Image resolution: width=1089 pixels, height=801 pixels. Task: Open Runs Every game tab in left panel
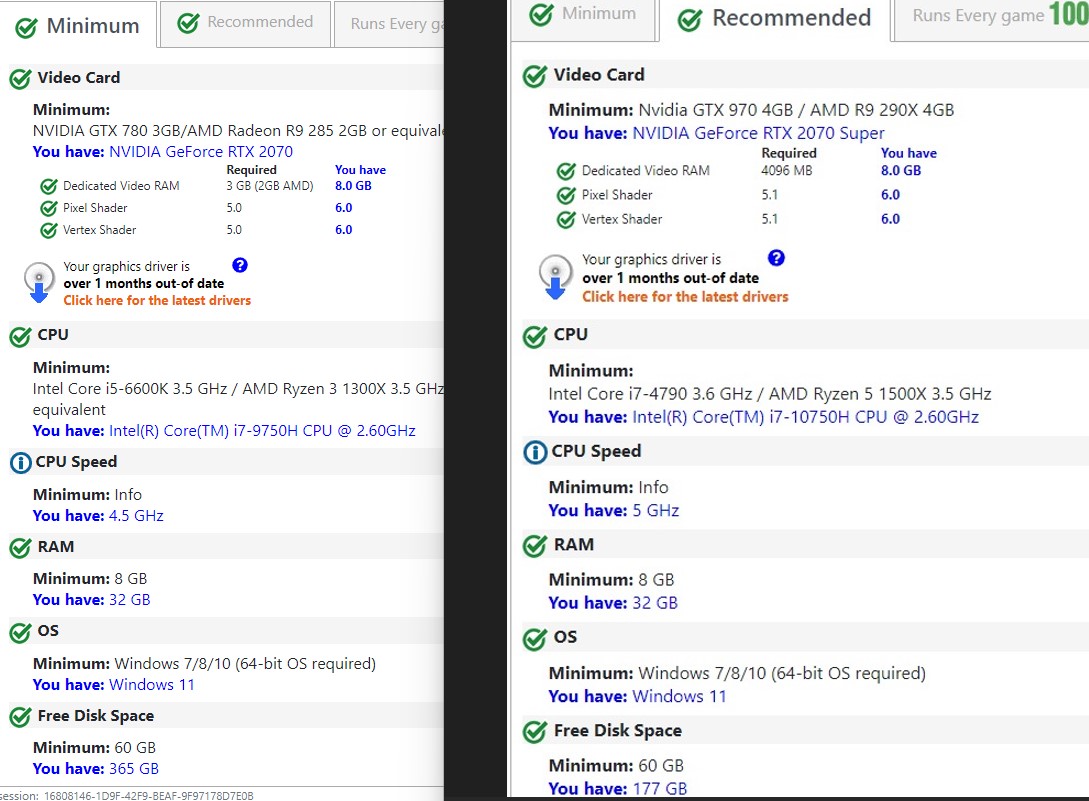[389, 24]
